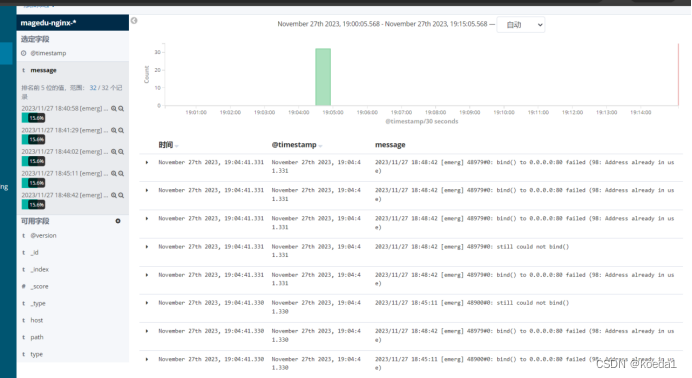692x378 pixels.
Task: Click the @timestamp column header text
Action: coord(294,145)
